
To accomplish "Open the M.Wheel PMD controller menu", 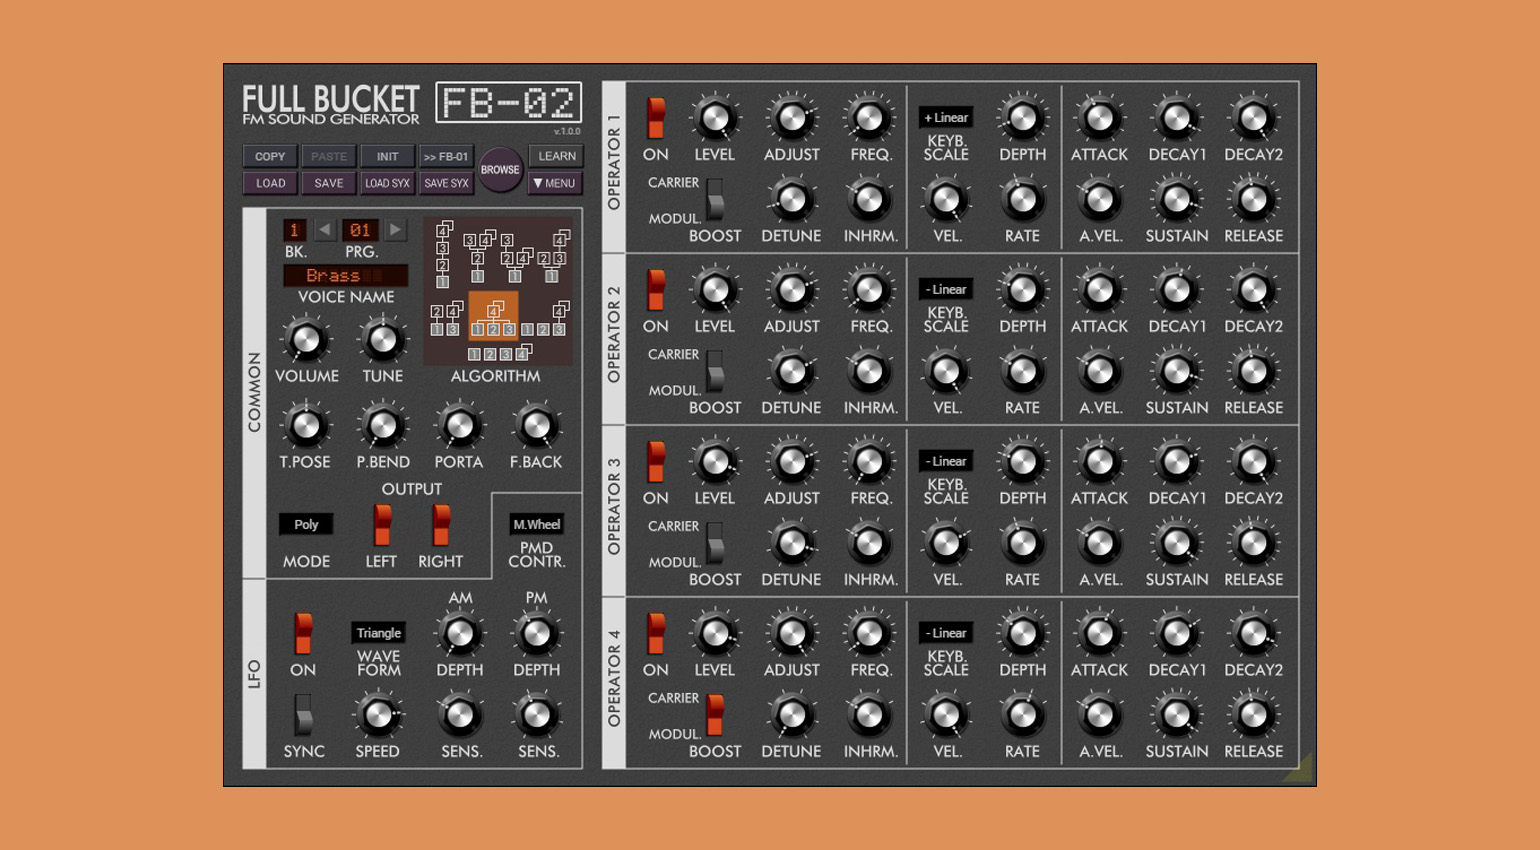I will (x=537, y=525).
